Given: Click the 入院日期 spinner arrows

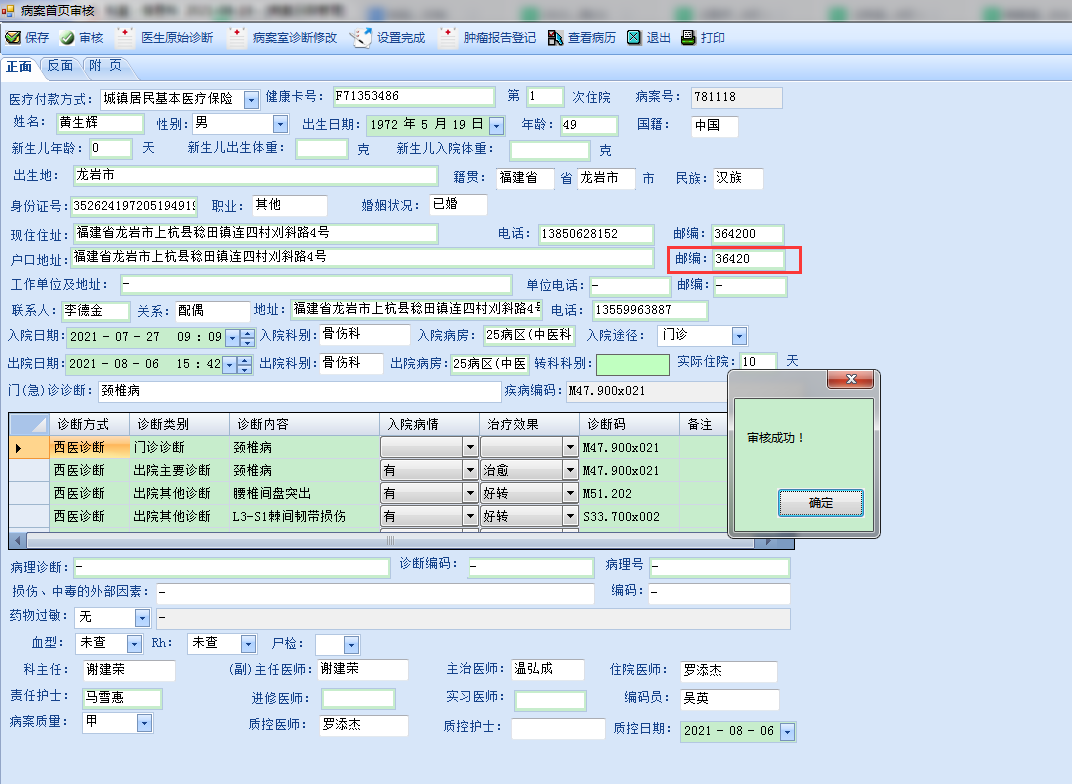Looking at the screenshot, I should pos(245,338).
